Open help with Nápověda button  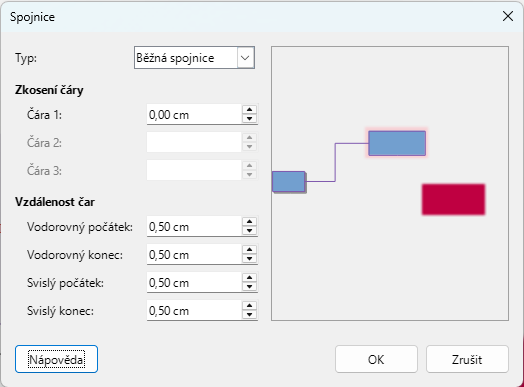point(56,359)
